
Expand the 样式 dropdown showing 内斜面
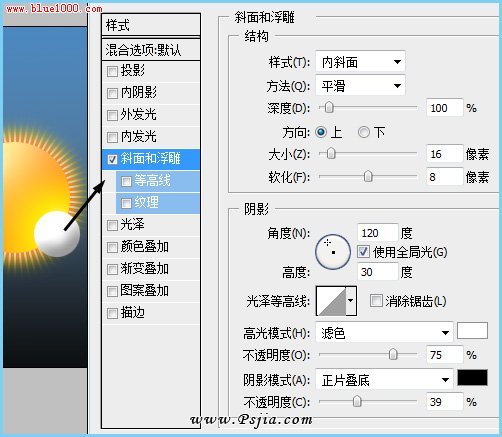click(x=360, y=62)
